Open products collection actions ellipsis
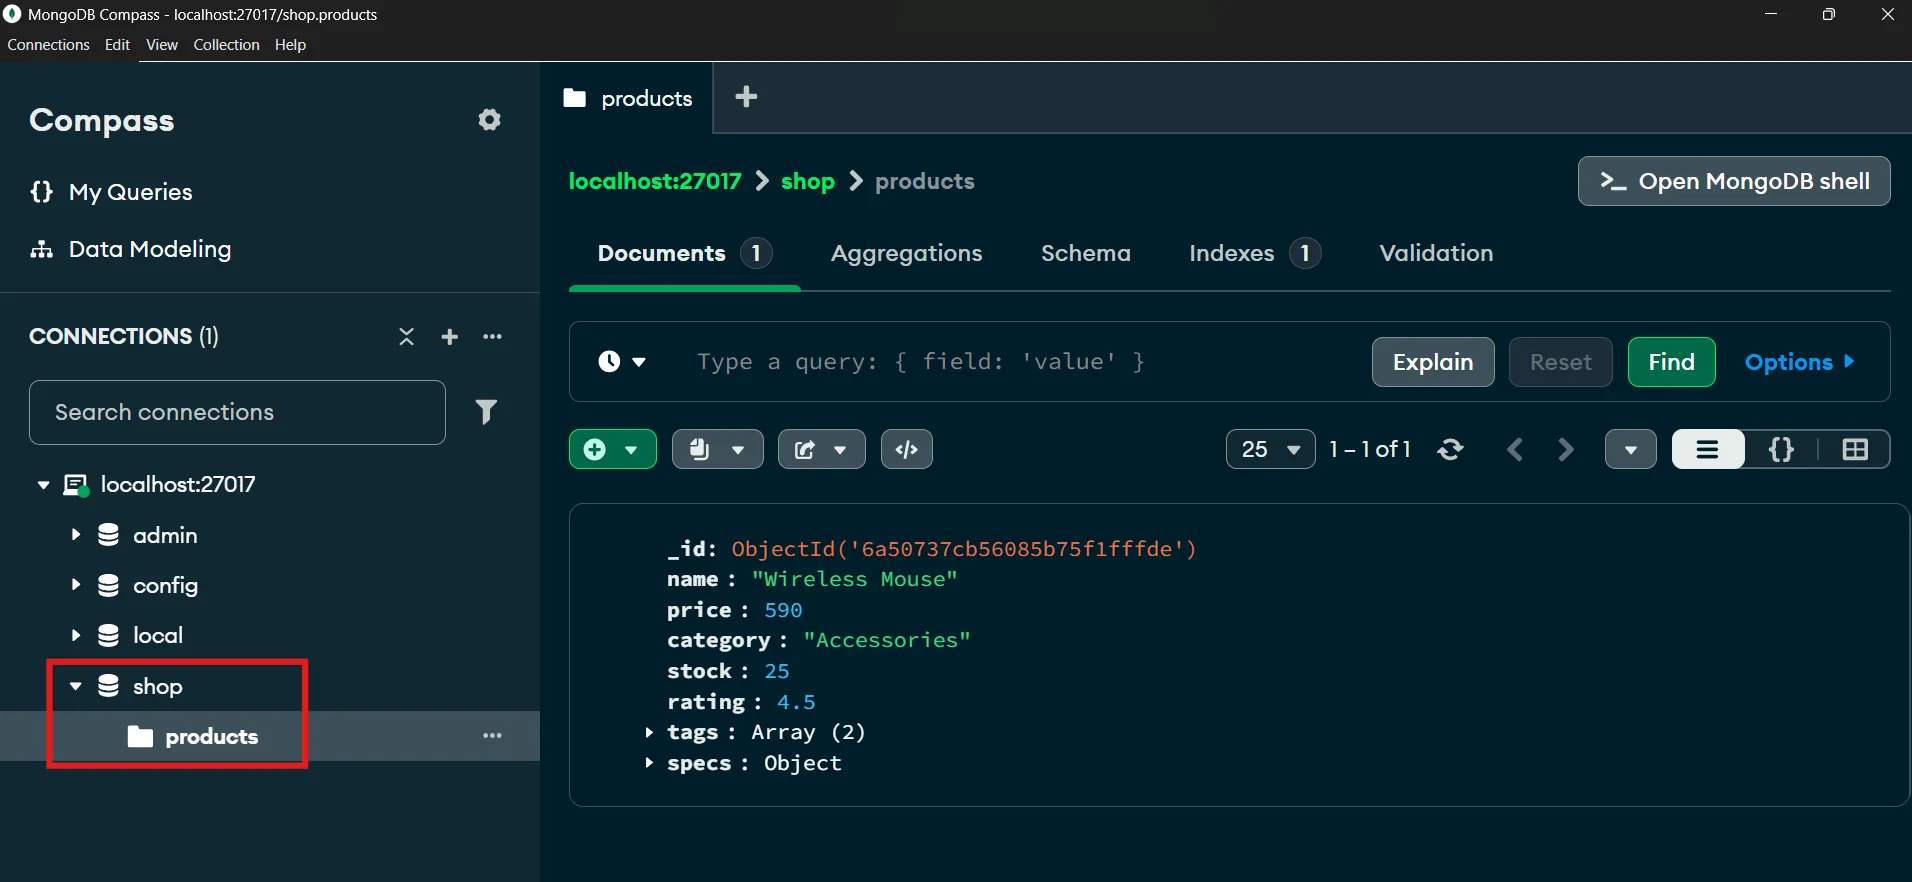The height and width of the screenshot is (882, 1912). point(493,736)
